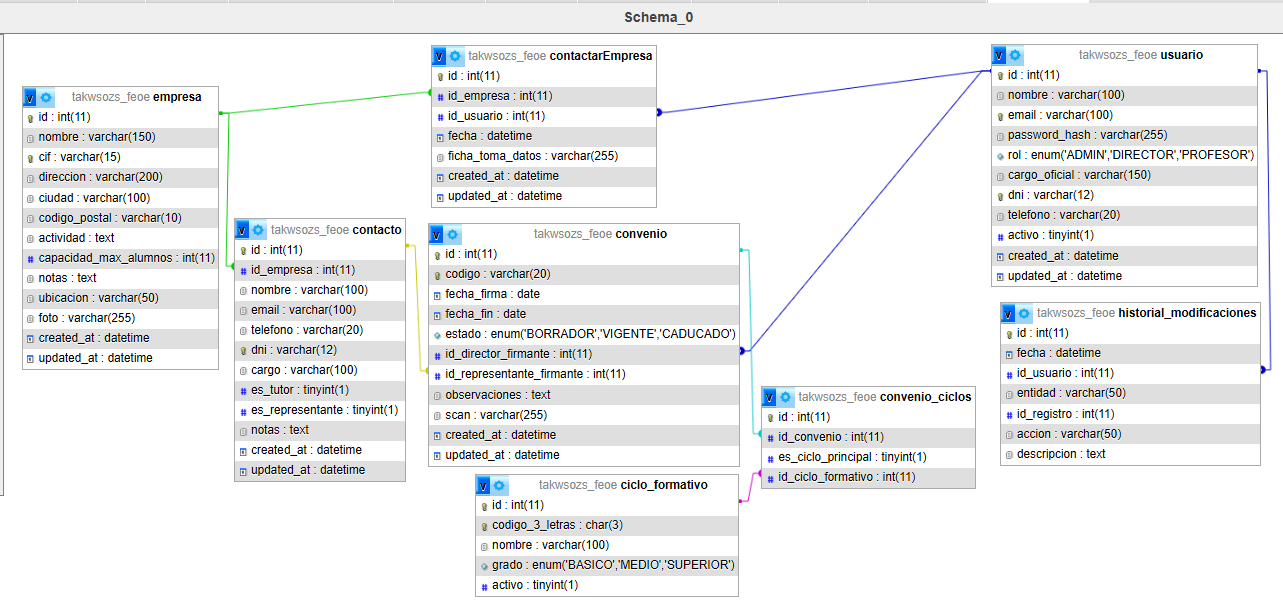Click the gear icon on the ciclo_formativo table
This screenshot has width=1283, height=607.
click(499, 485)
